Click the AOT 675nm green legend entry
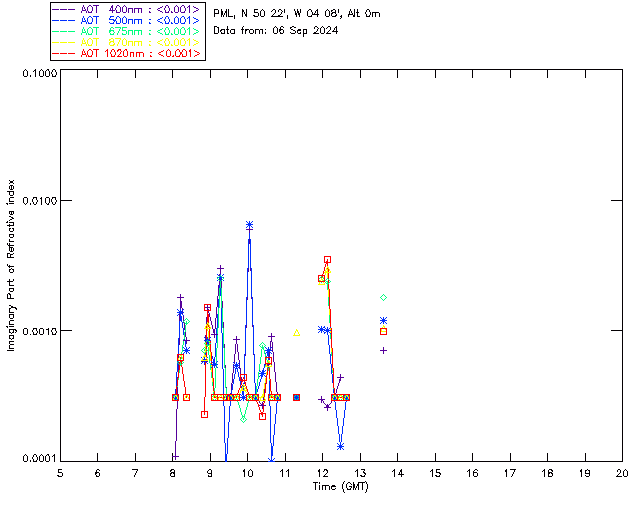This screenshot has width=640, height=512. tap(127, 31)
